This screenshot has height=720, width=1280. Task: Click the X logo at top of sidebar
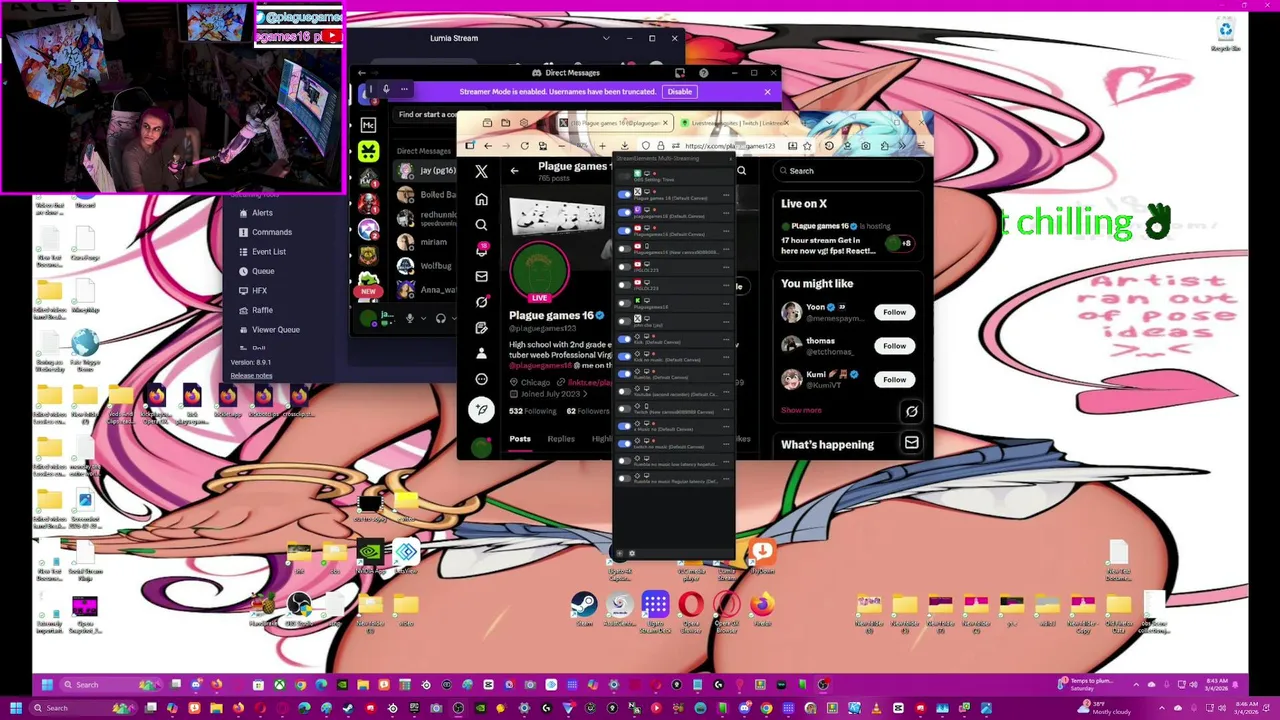point(481,172)
